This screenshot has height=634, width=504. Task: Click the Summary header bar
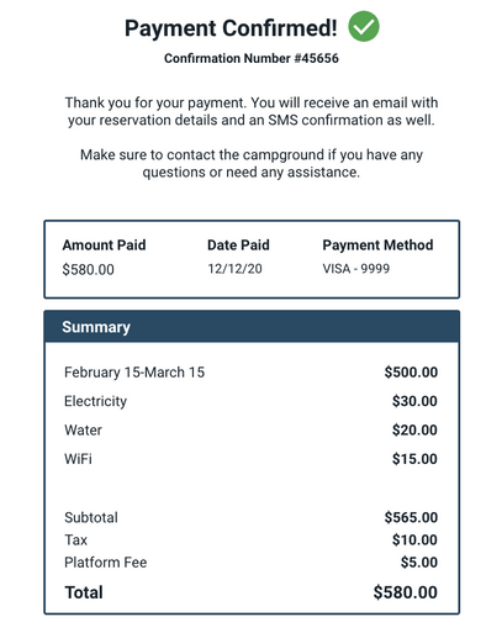point(252,327)
